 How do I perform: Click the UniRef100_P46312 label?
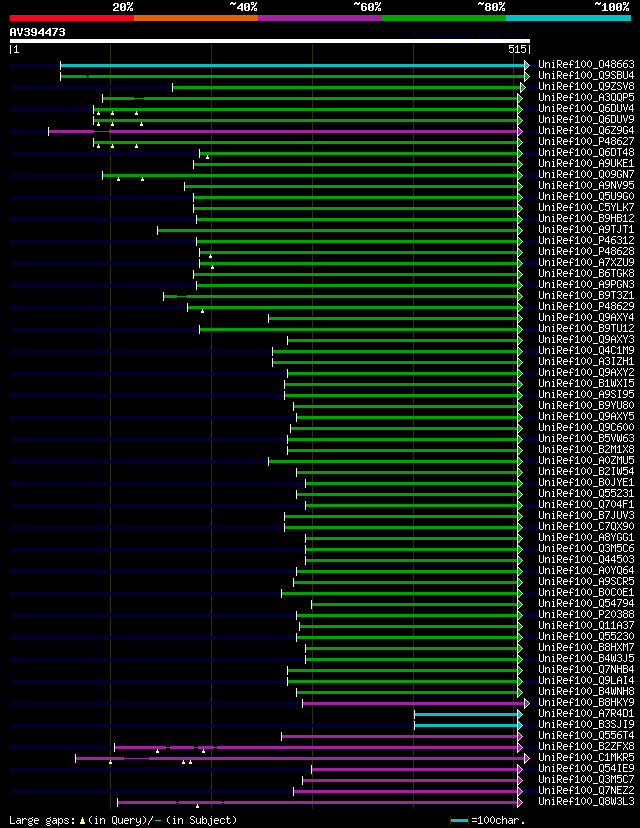tap(586, 240)
